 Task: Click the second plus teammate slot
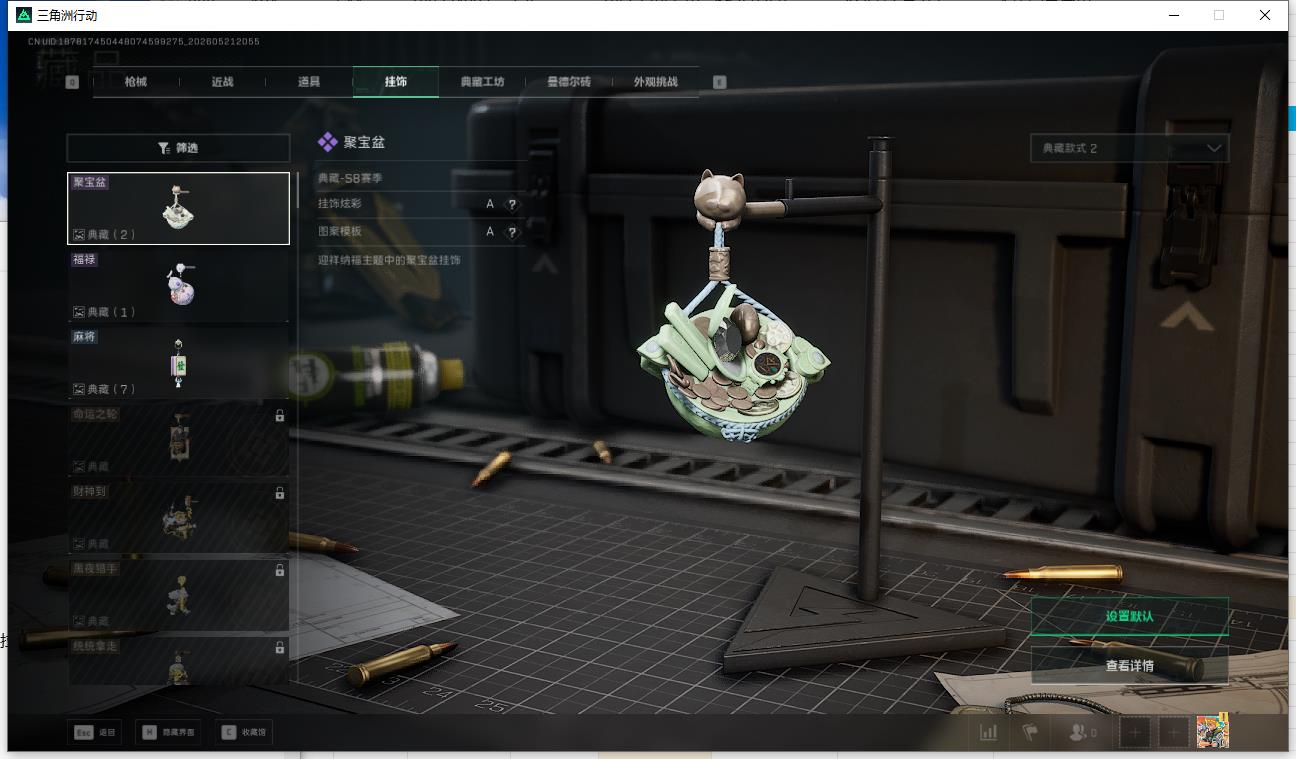tap(1173, 733)
